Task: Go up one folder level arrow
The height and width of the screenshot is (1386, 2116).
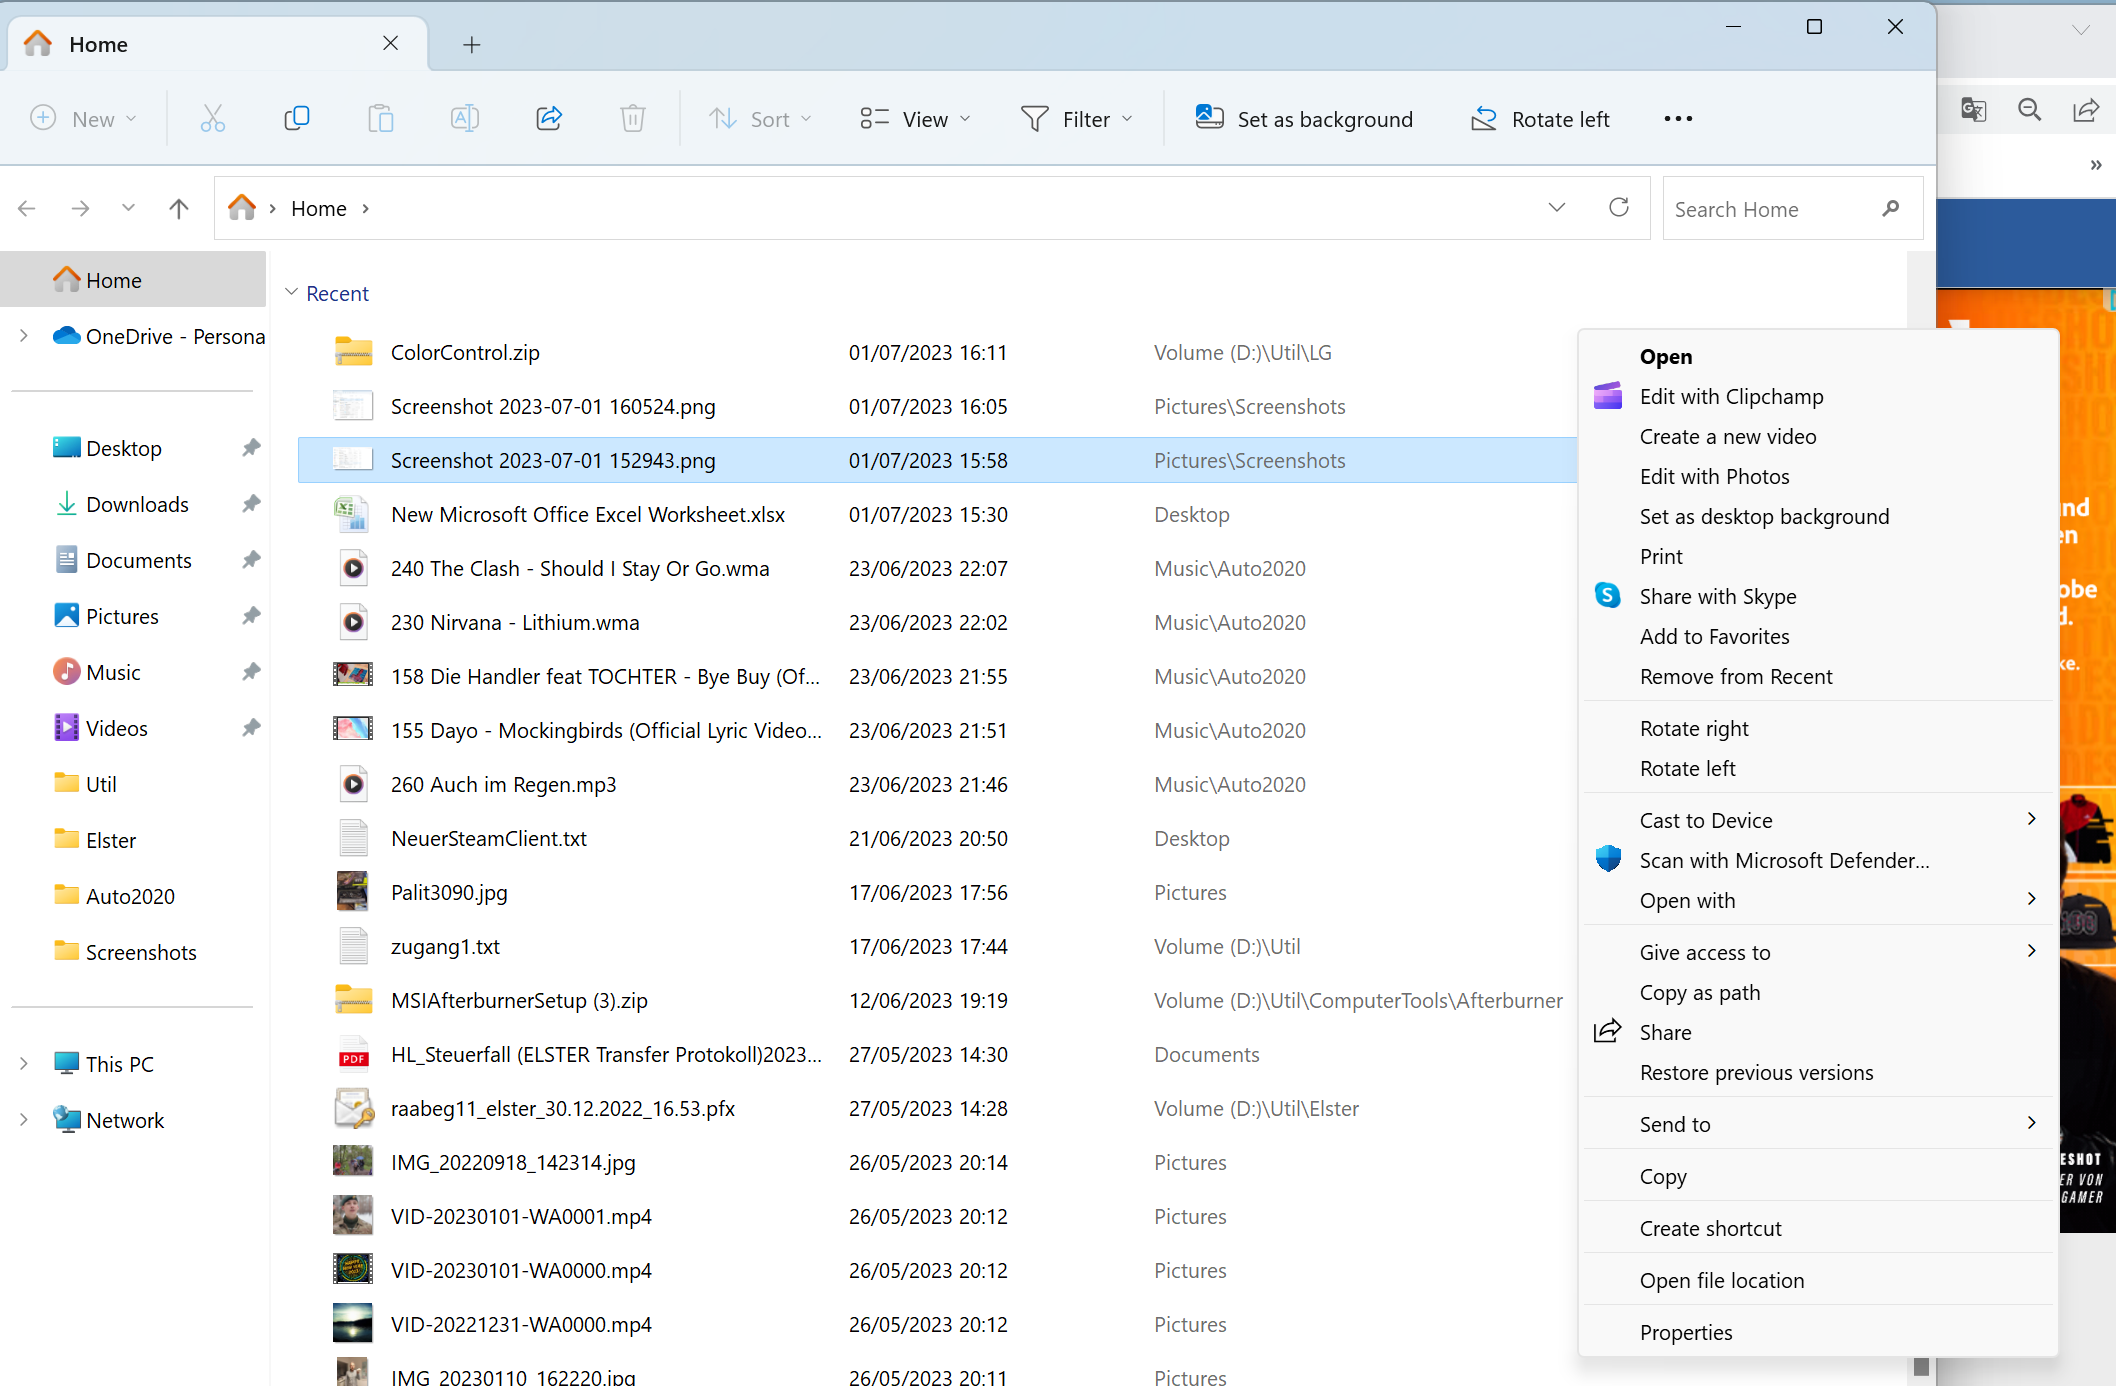Action: tap(179, 208)
